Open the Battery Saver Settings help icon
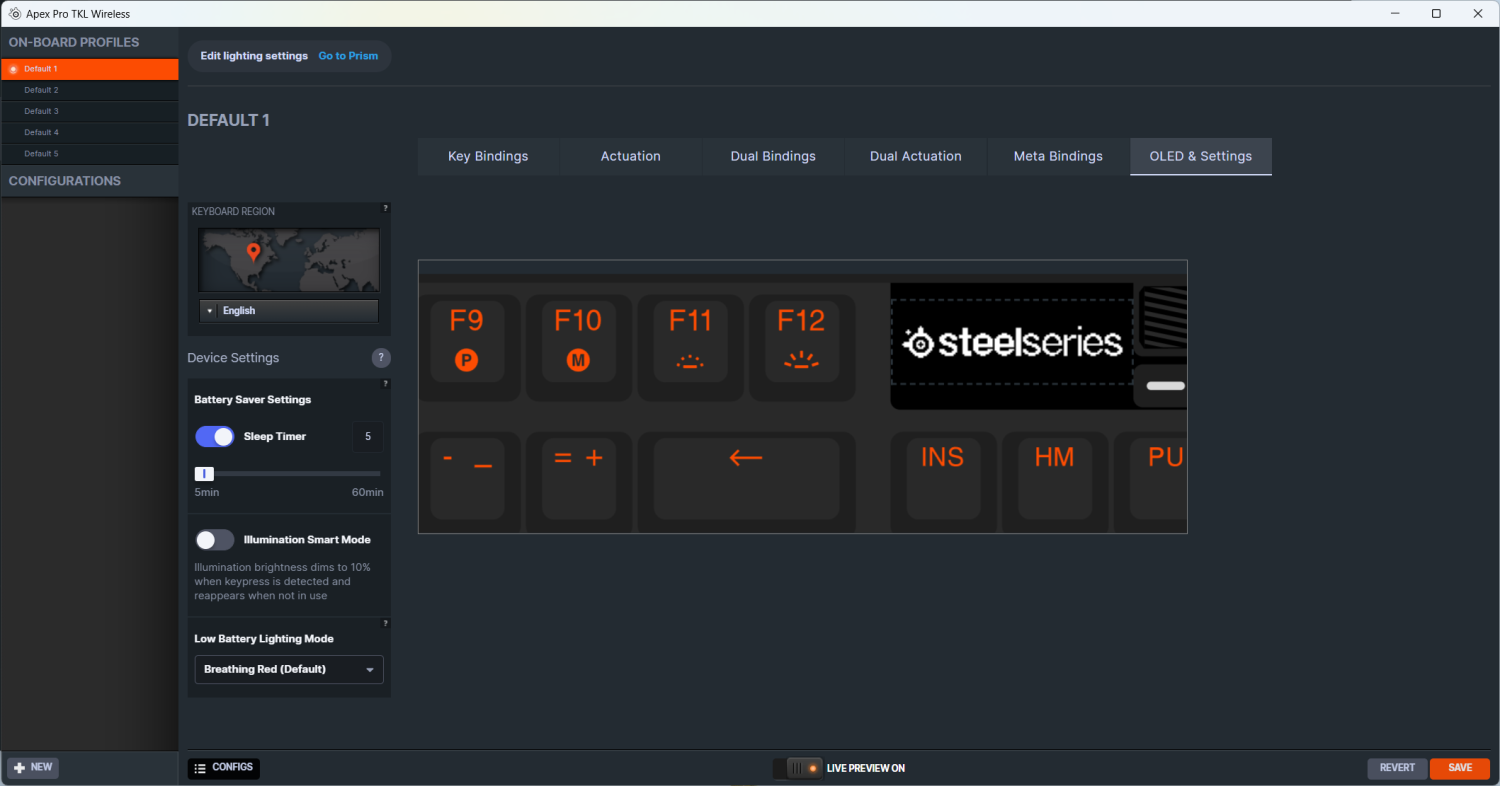 pyautogui.click(x=386, y=384)
